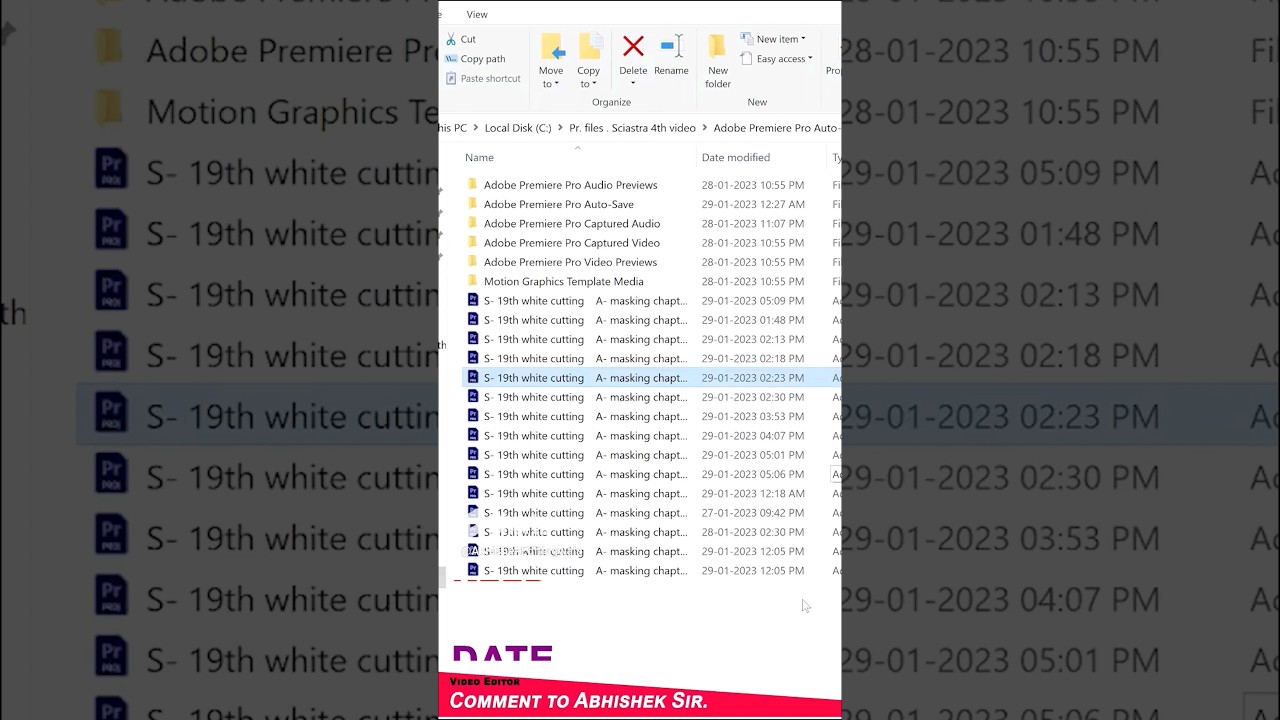Select the Adobe Premiere Pro Audio Previews folder name
The height and width of the screenshot is (720, 1280).
click(571, 185)
